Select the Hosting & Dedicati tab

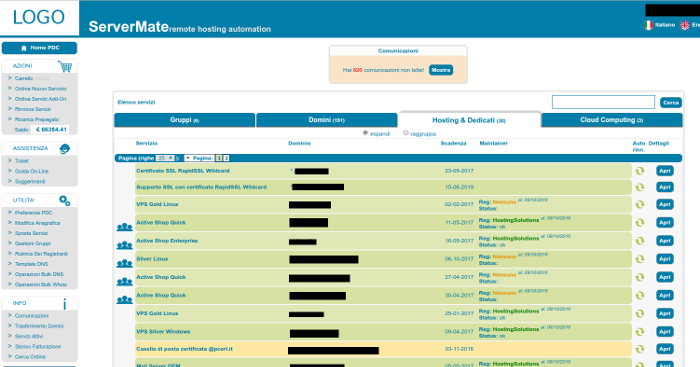pos(469,120)
